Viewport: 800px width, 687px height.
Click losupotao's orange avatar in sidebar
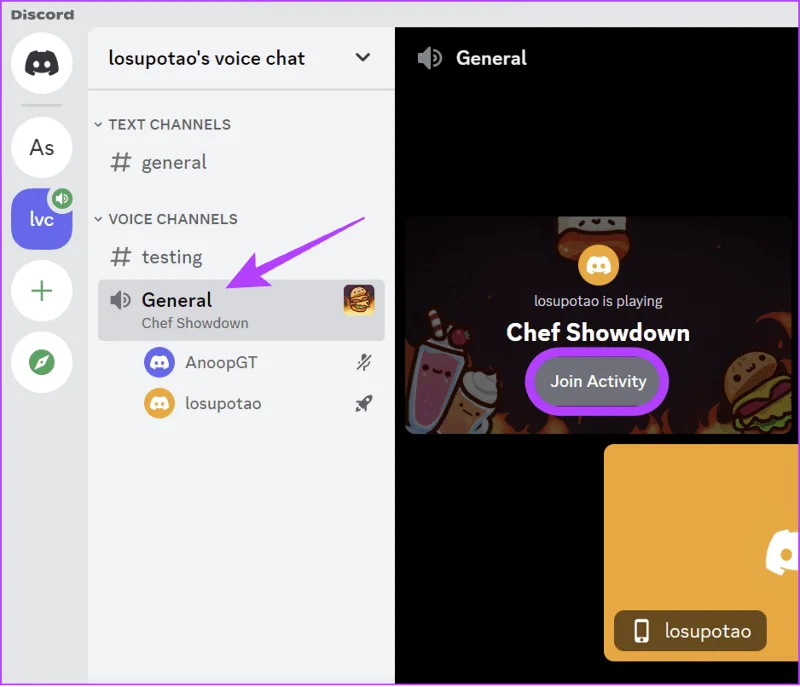click(159, 403)
